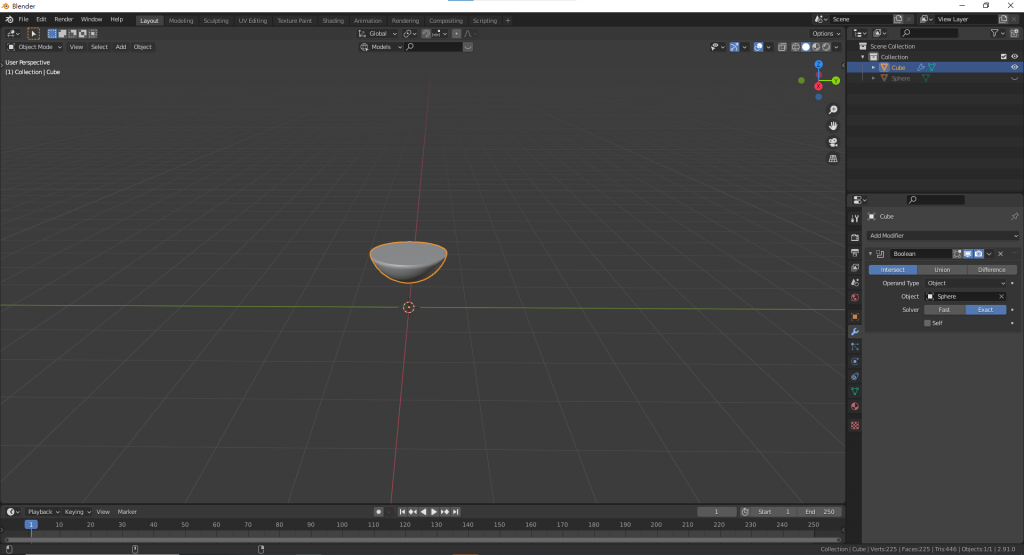Toggle Boolean modifier edit mode display
Image resolution: width=1024 pixels, height=555 pixels.
(x=957, y=254)
